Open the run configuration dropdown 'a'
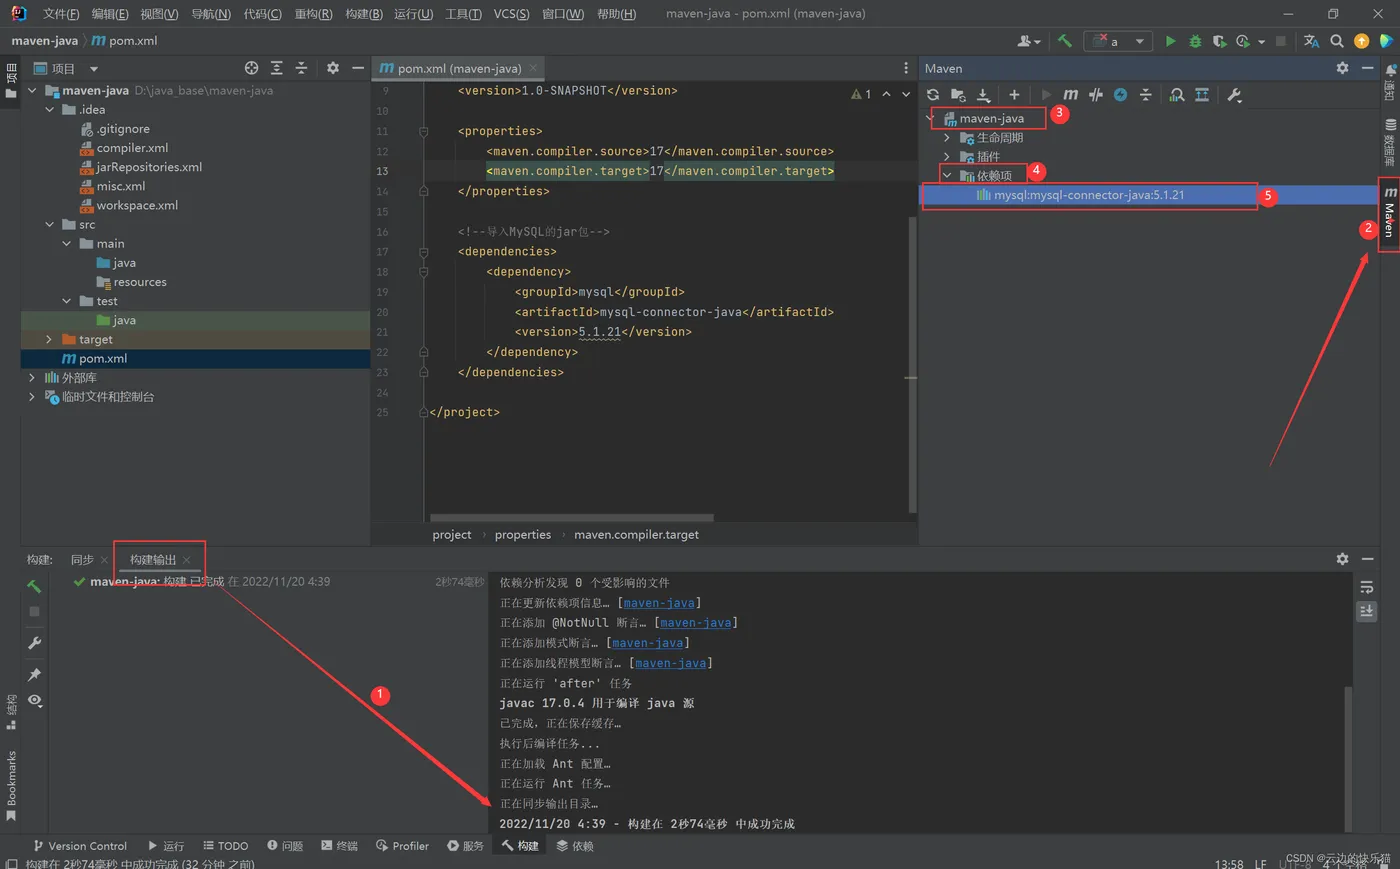 pyautogui.click(x=1117, y=41)
